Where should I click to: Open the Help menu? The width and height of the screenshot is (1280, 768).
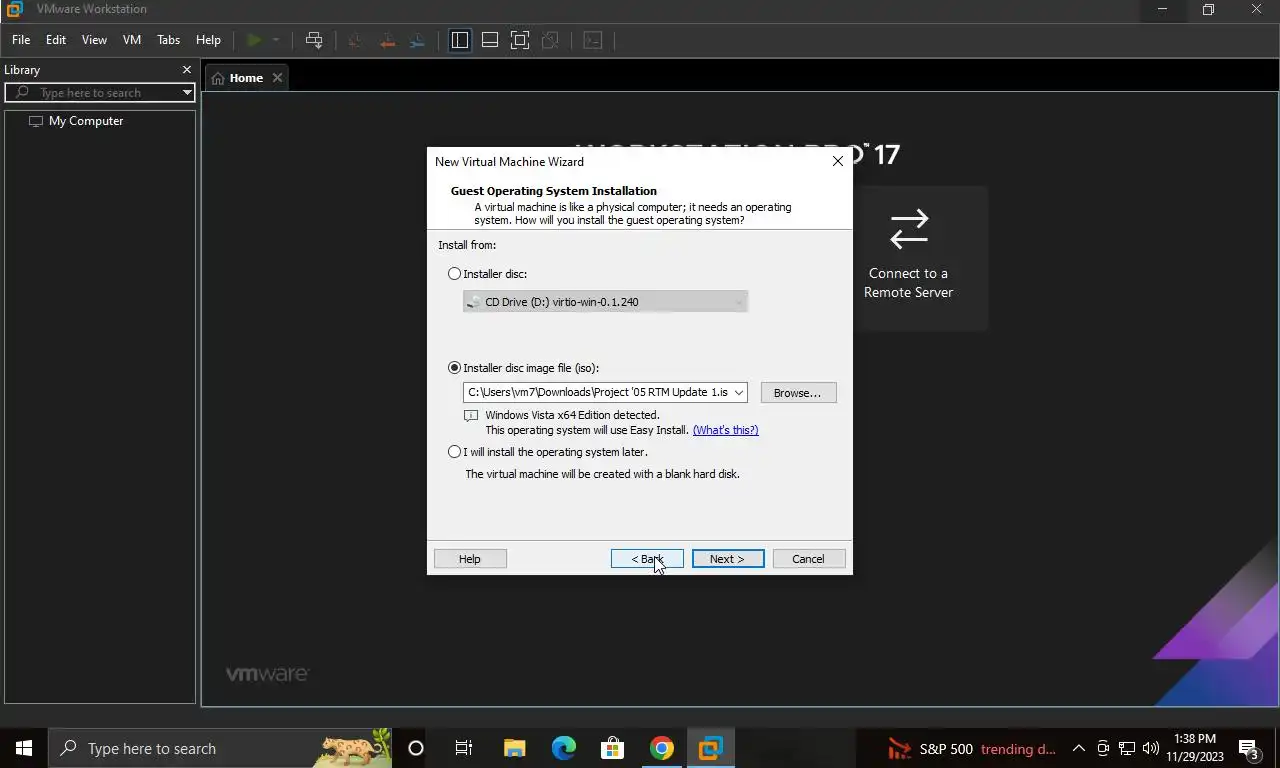point(208,40)
